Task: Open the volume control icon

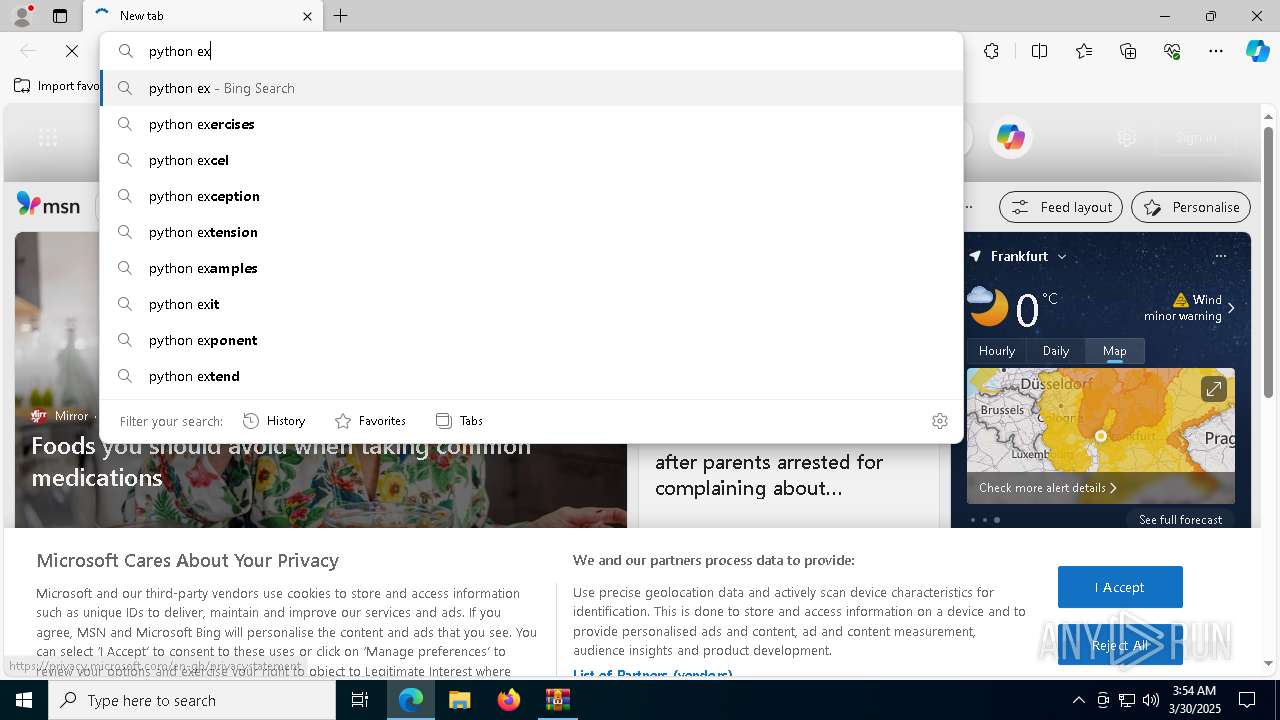Action: (1151, 700)
